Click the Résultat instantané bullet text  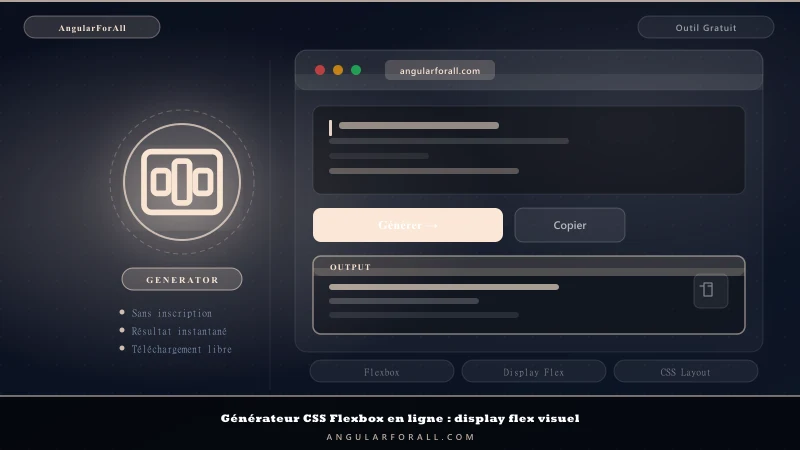point(179,331)
